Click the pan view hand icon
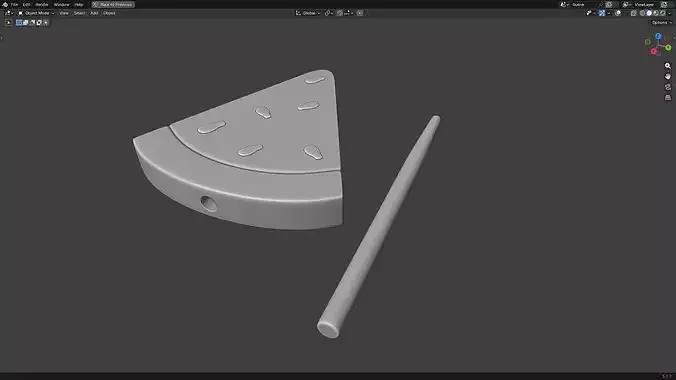 (x=668, y=76)
